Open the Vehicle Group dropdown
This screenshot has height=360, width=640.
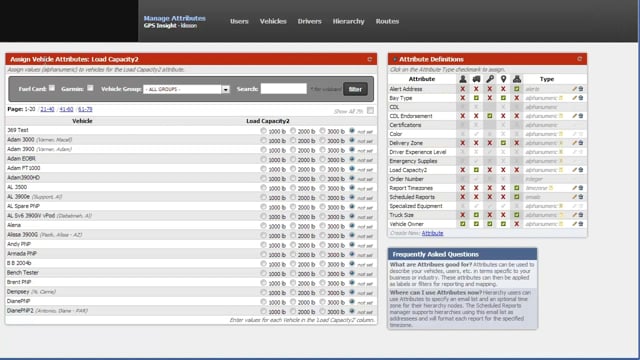[186, 89]
